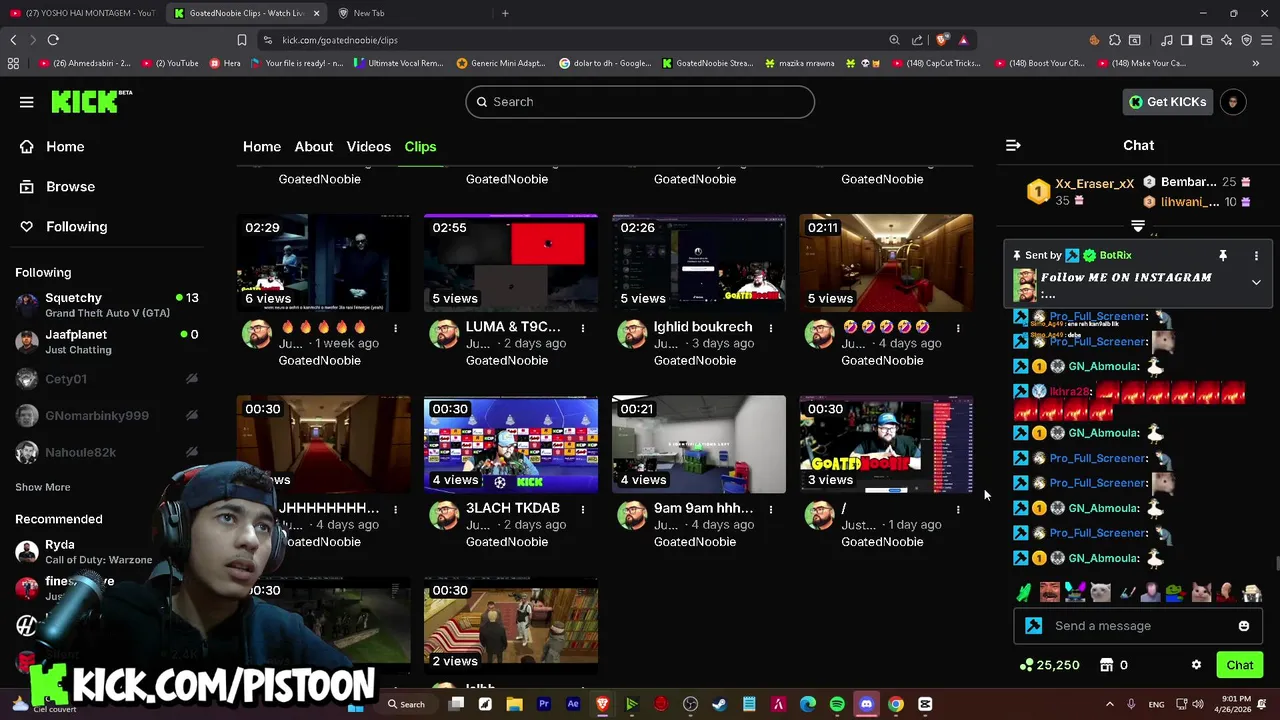Open Cety01 offline channel
The width and height of the screenshot is (1280, 720).
click(x=107, y=379)
